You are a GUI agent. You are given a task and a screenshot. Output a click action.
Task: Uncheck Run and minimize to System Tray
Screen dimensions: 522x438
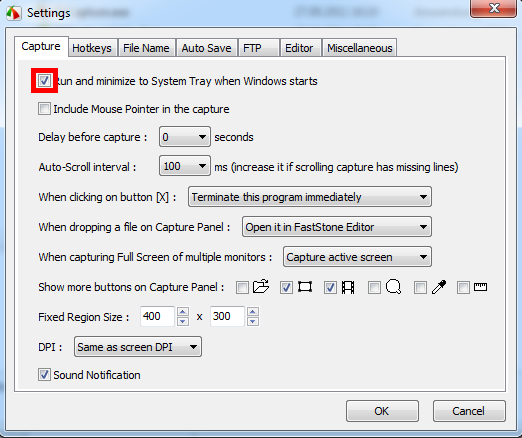pyautogui.click(x=44, y=80)
